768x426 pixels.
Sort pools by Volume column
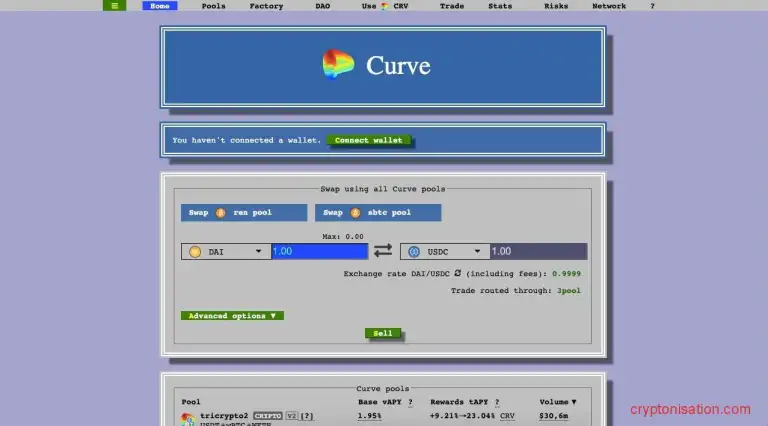coord(557,402)
